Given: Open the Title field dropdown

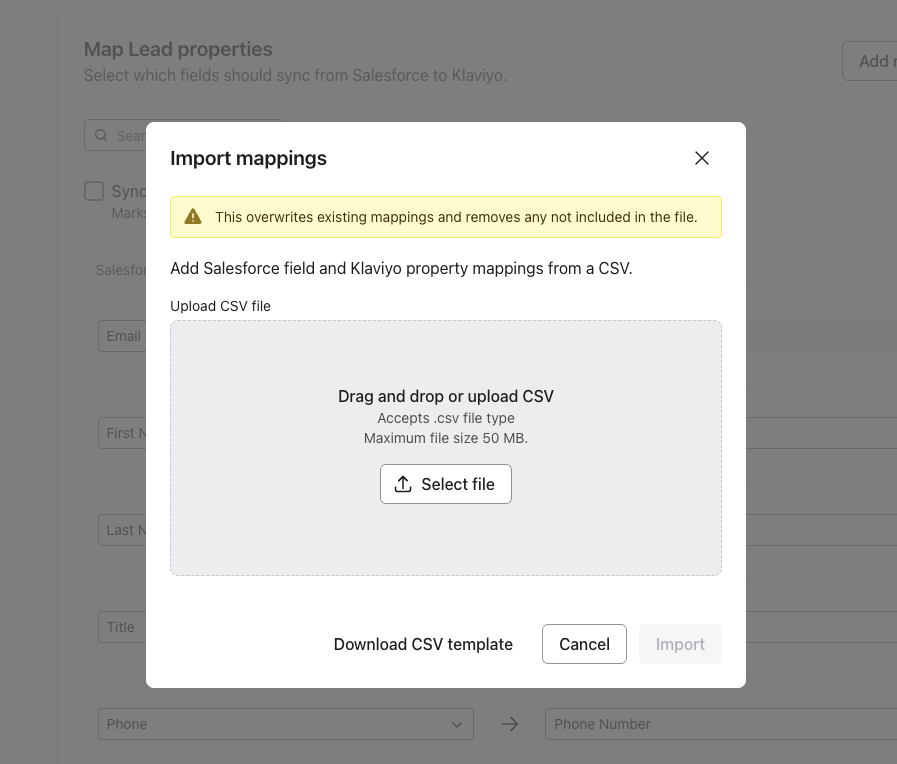Looking at the screenshot, I should click(x=121, y=627).
